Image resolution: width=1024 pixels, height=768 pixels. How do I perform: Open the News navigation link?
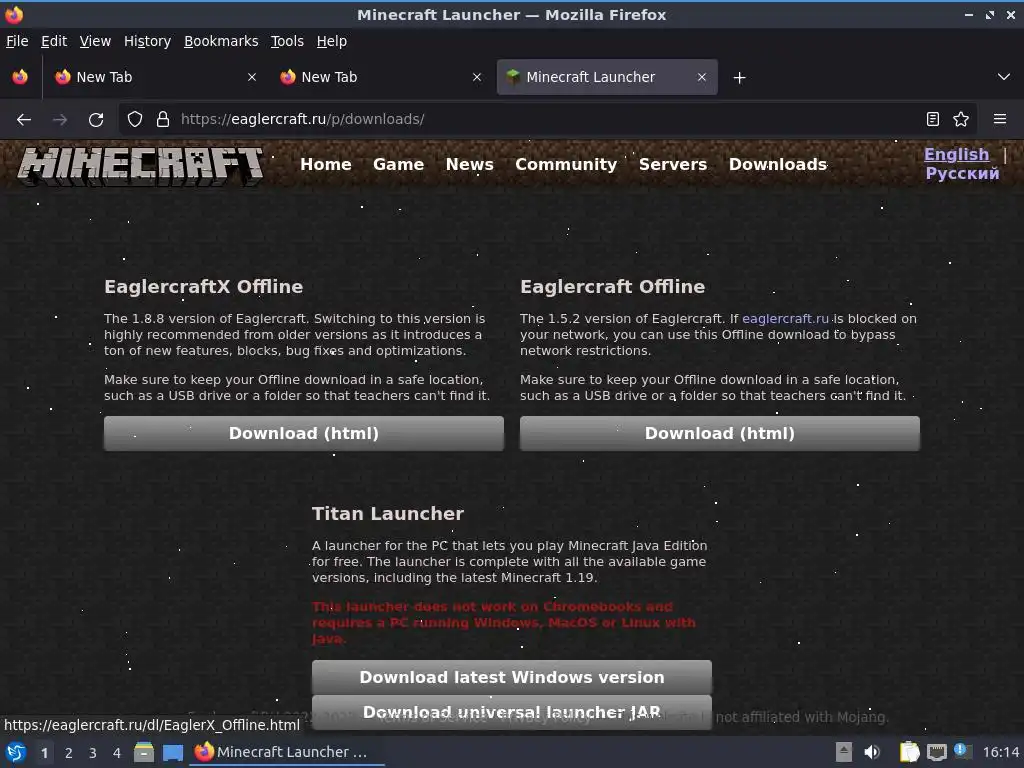[x=470, y=165]
